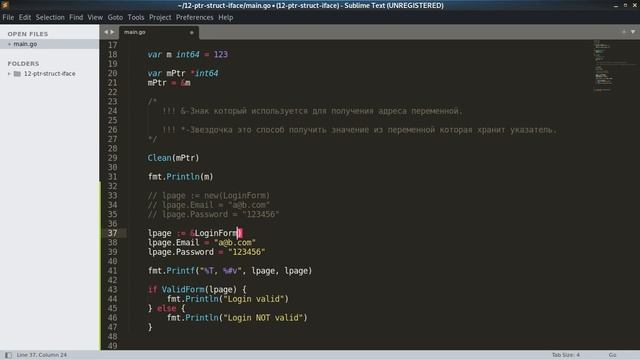Change the Tab Size: 4 setting

(566, 355)
